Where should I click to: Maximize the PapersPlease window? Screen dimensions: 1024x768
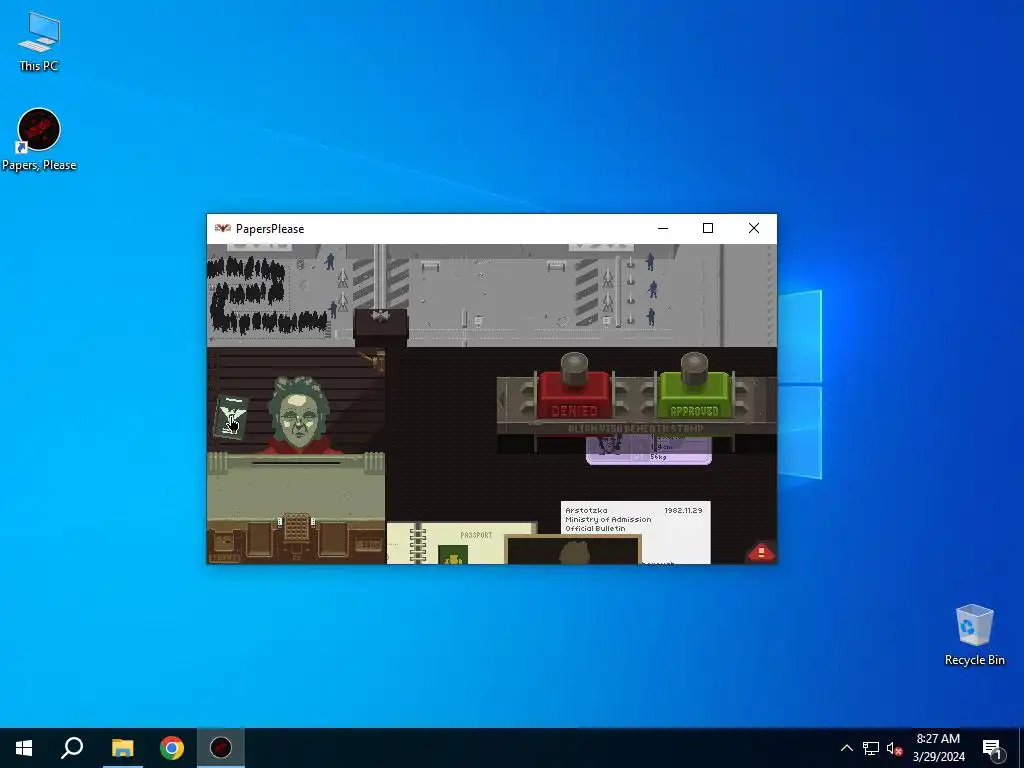click(x=708, y=229)
